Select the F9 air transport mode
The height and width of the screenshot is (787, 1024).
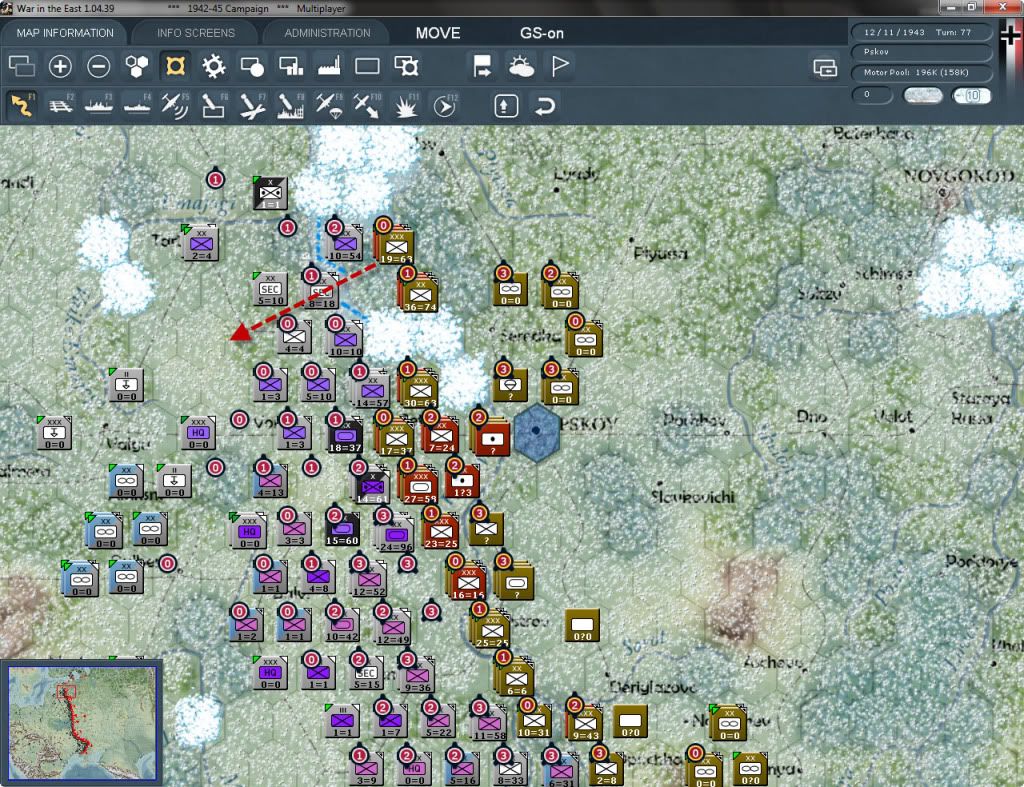(x=328, y=105)
